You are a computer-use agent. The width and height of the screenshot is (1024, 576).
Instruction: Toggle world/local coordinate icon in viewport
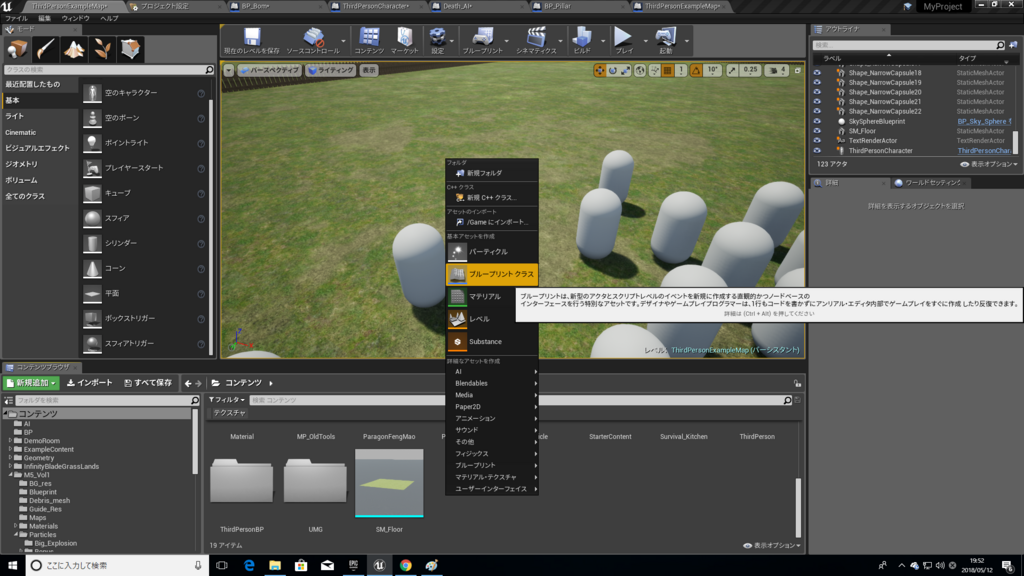pyautogui.click(x=640, y=71)
